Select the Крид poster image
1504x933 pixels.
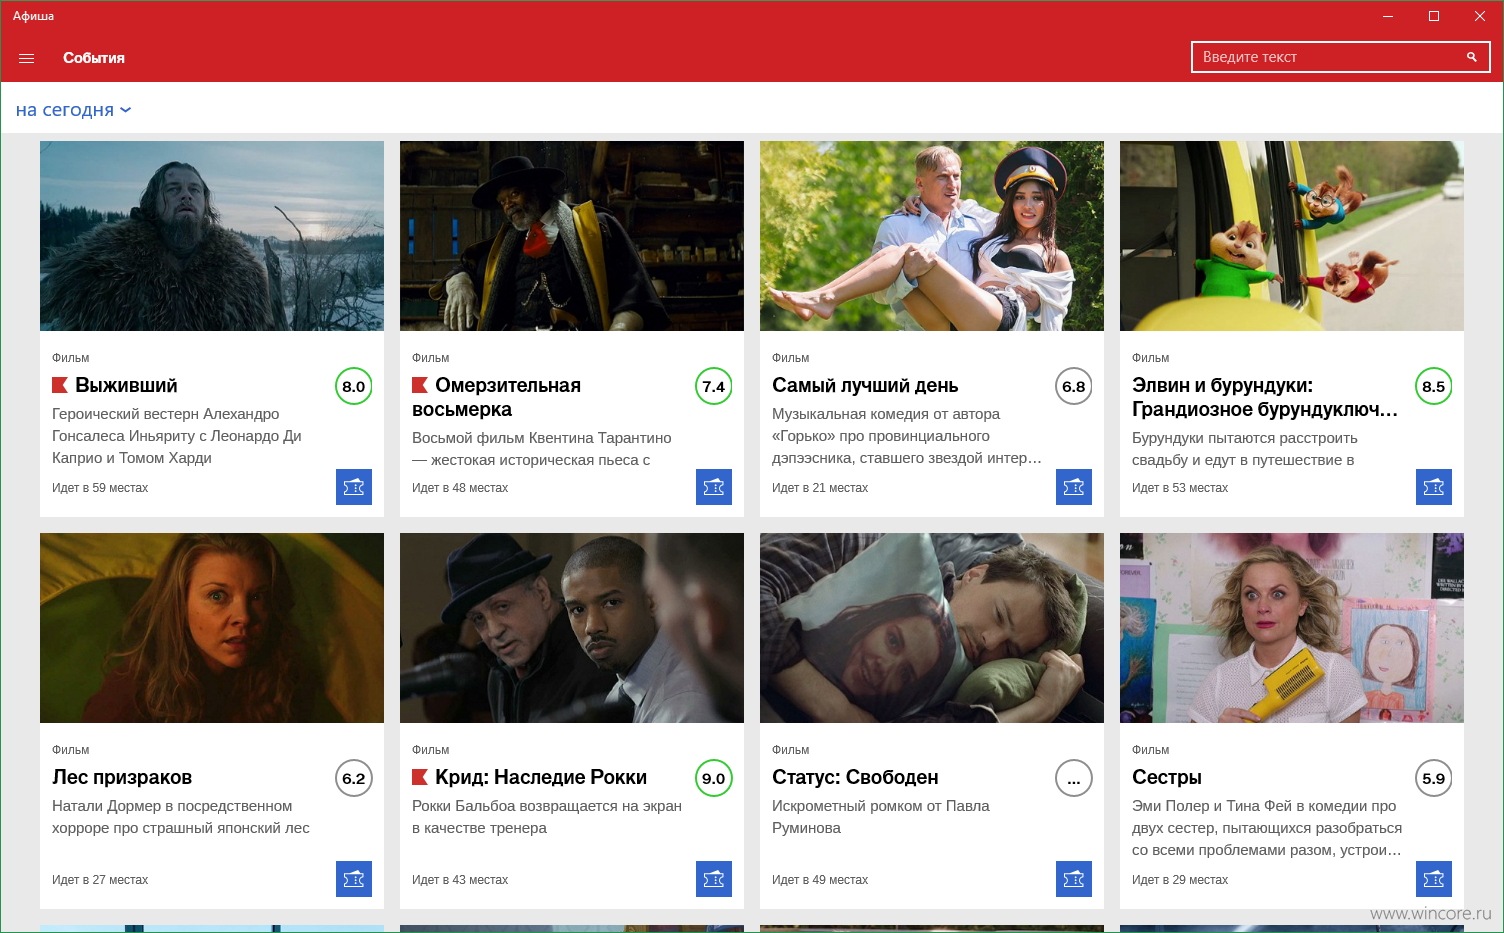(x=572, y=628)
